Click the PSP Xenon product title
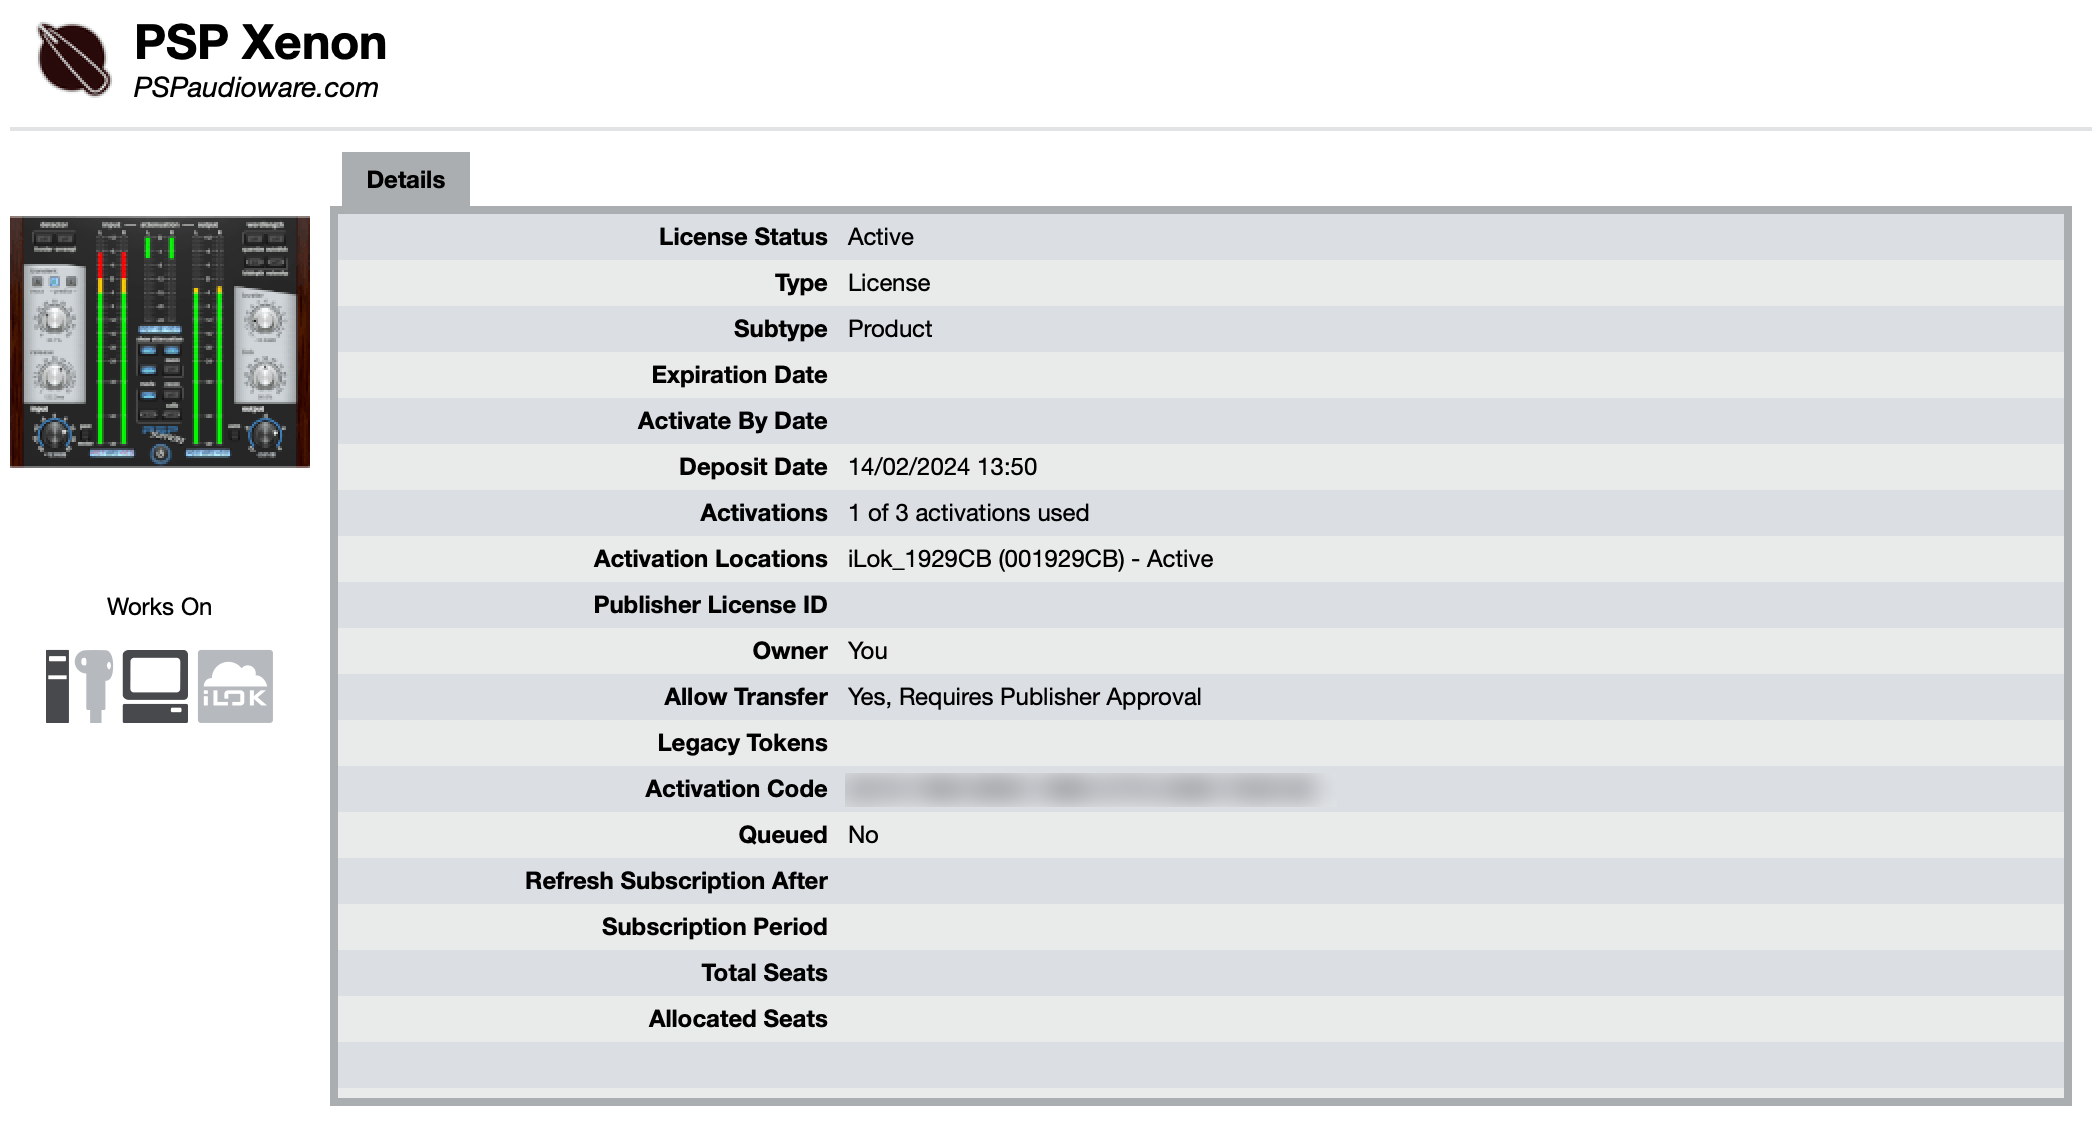Viewport: 2092px width, 1134px height. tap(260, 43)
